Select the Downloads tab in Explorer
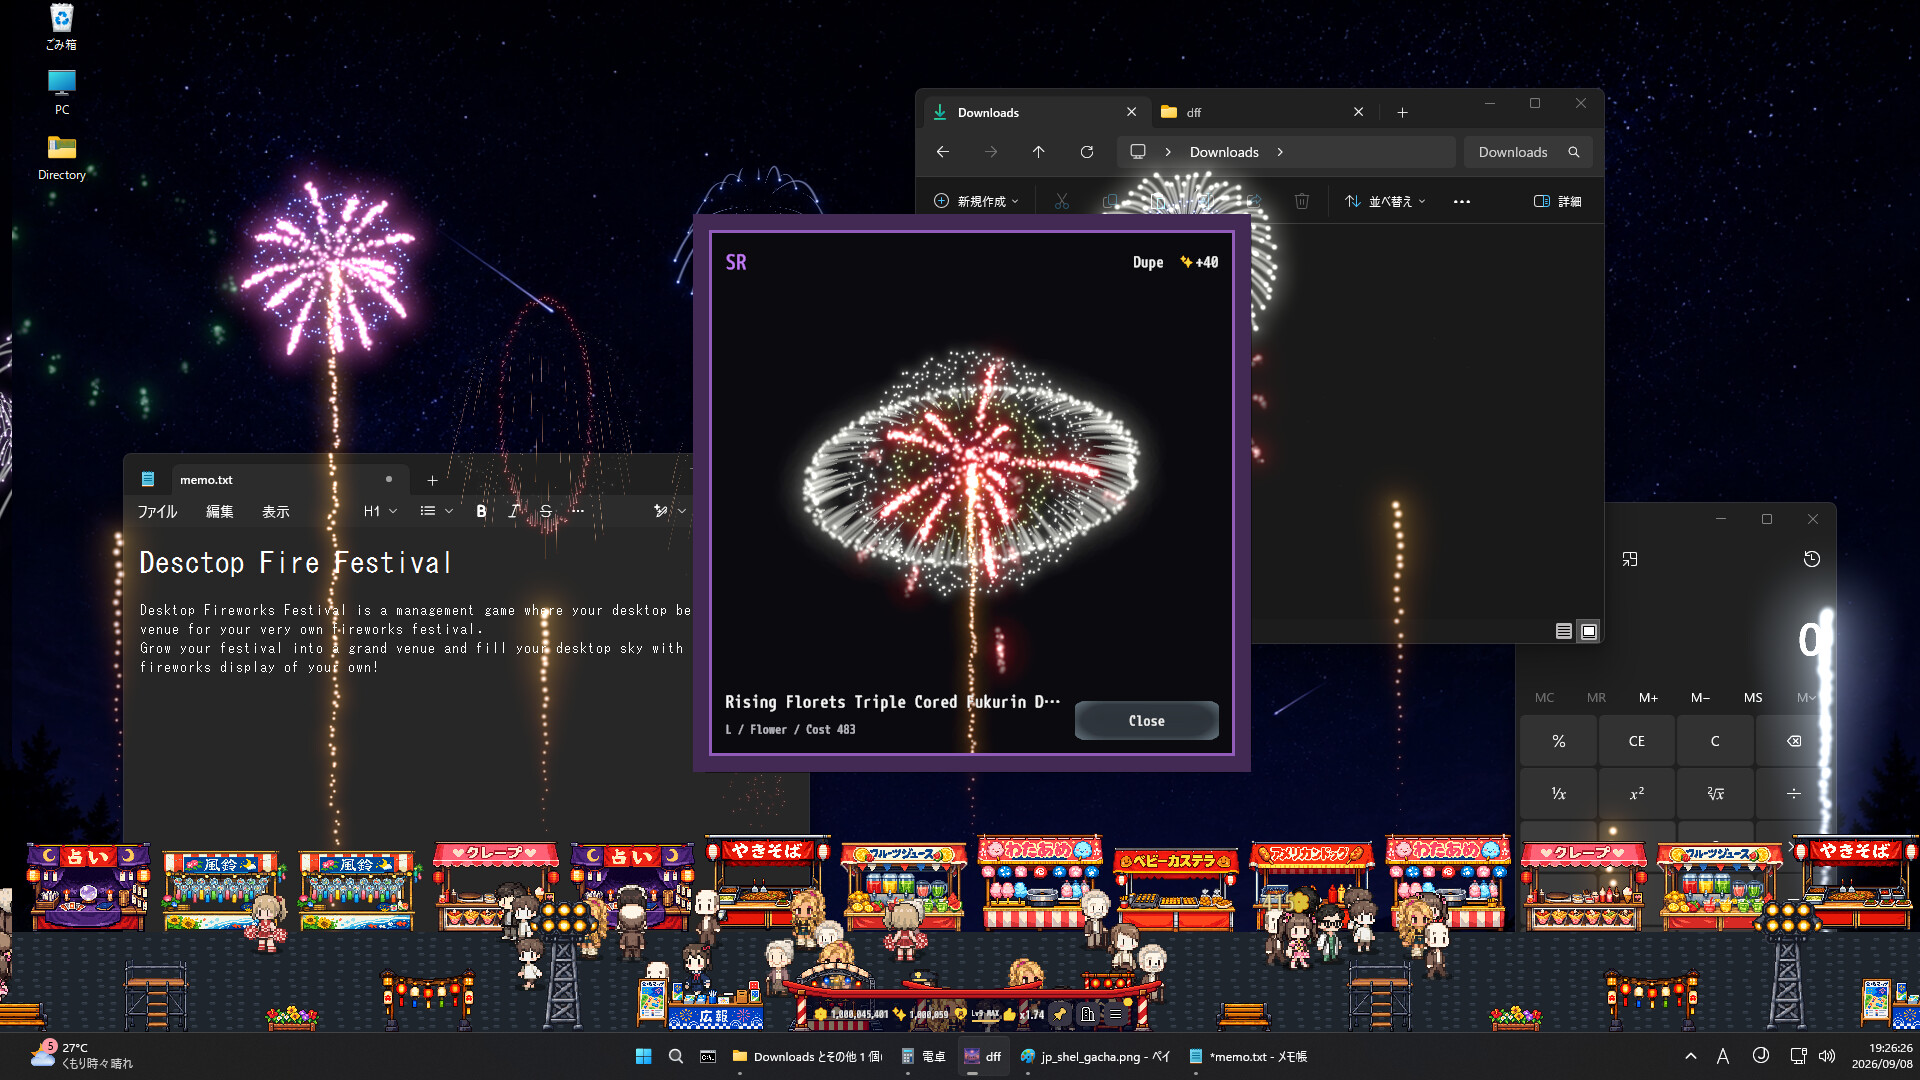 point(1030,112)
